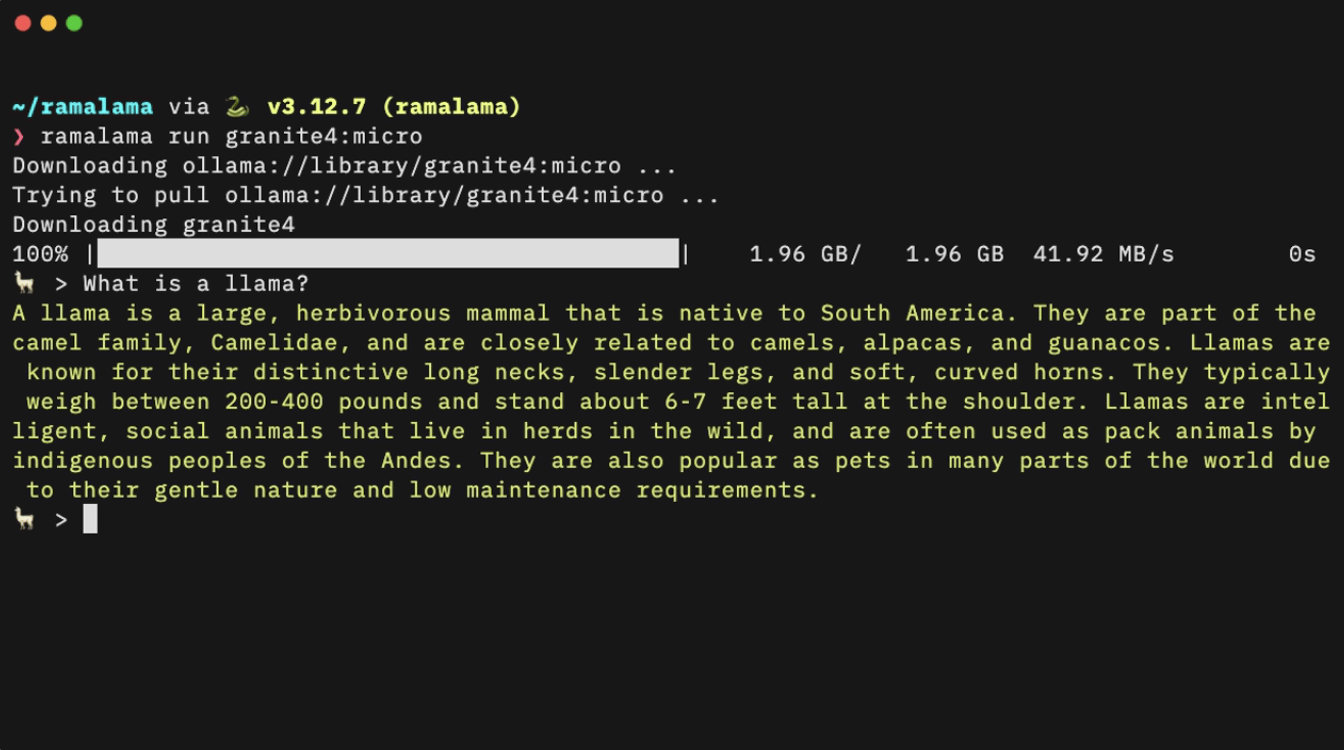Place cursor at the blinking block cursor

[x=90, y=519]
